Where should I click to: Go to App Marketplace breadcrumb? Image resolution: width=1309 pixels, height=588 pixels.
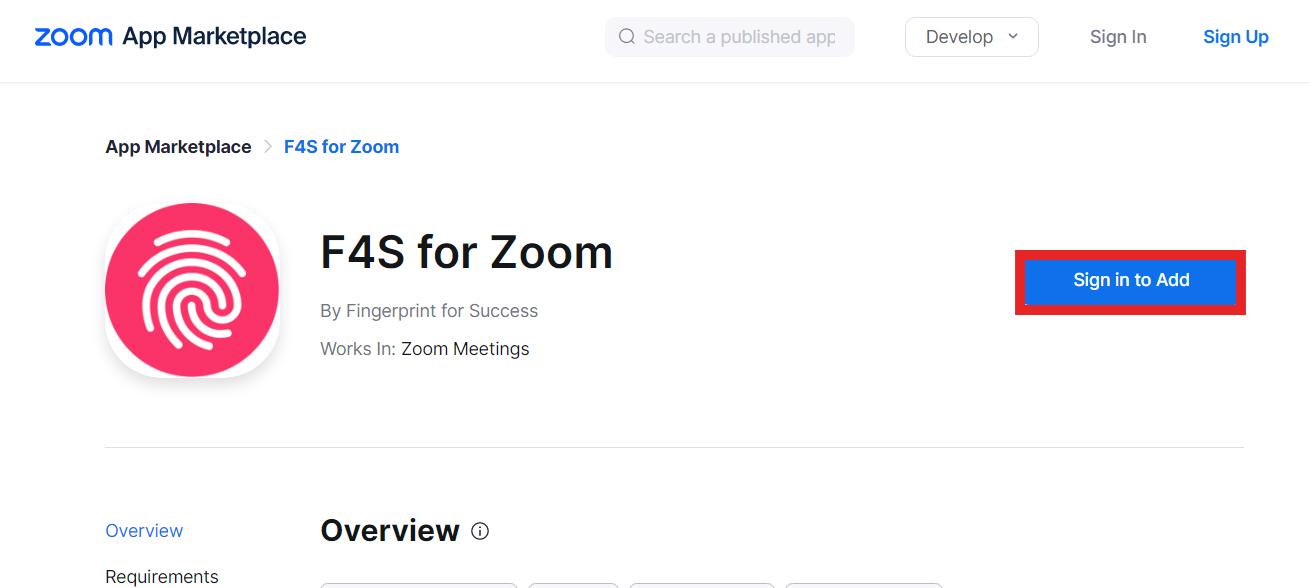tap(178, 147)
